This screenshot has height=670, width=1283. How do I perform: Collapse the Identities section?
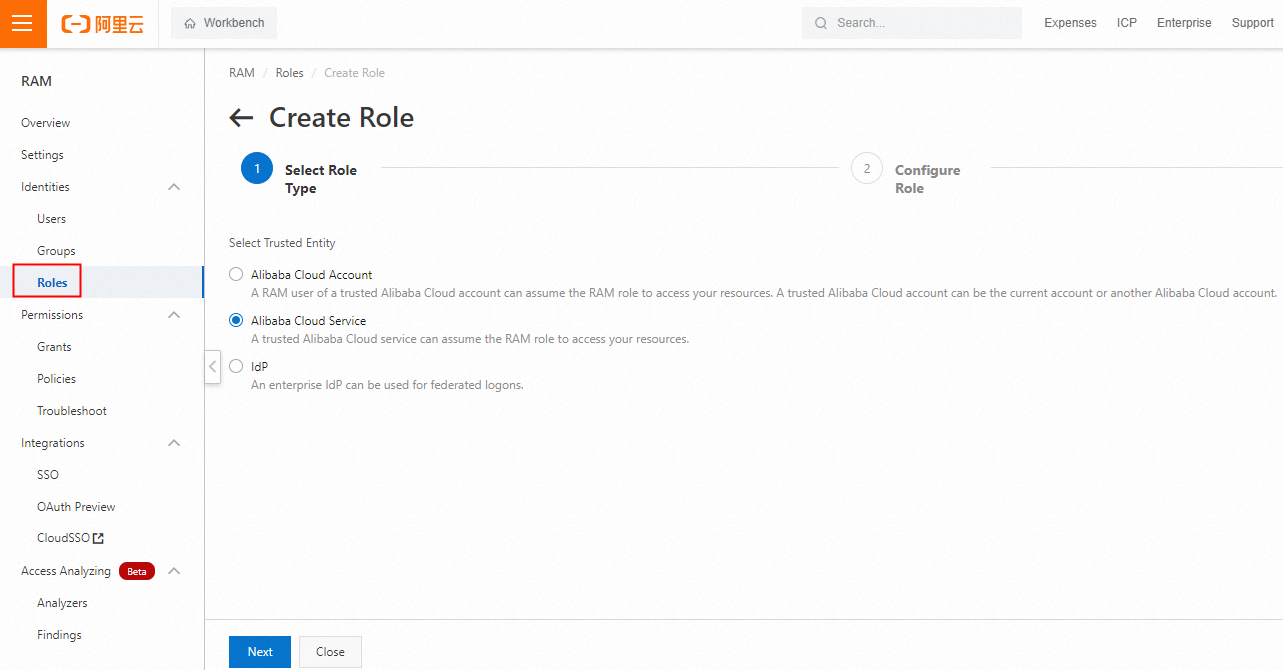click(174, 187)
